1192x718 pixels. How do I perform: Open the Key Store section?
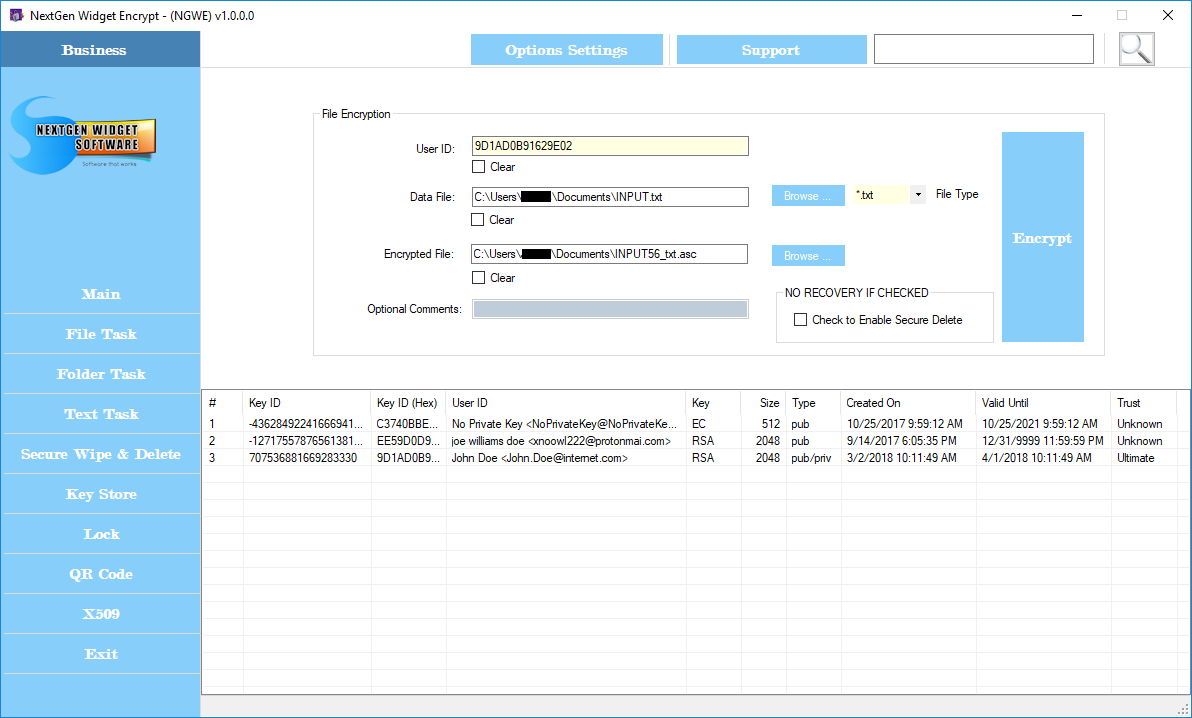[101, 494]
